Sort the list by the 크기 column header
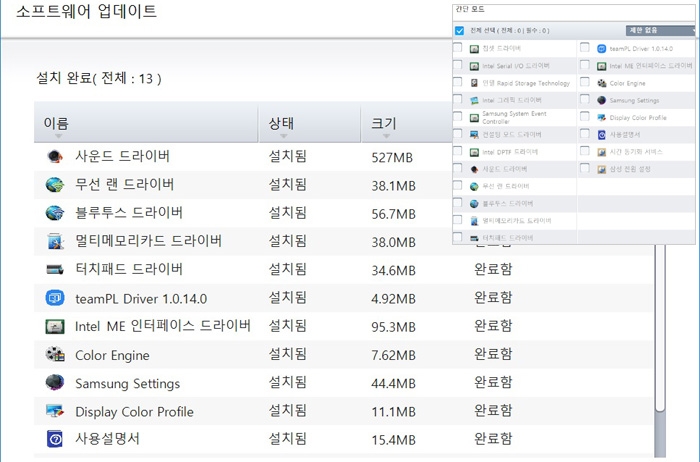 [407, 123]
